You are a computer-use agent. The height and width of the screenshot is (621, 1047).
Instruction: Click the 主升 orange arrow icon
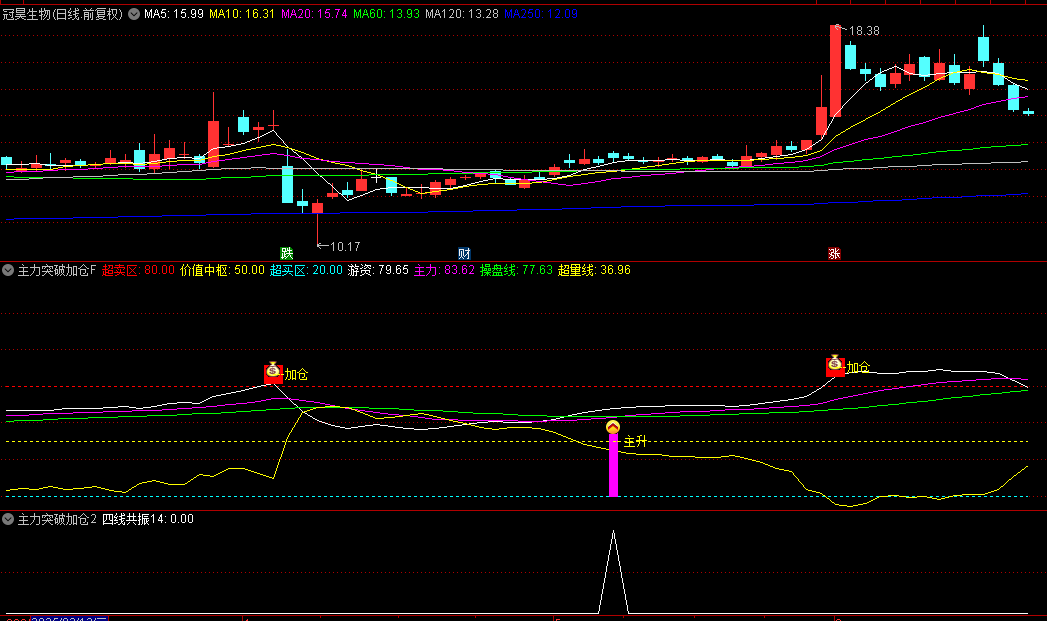point(613,427)
